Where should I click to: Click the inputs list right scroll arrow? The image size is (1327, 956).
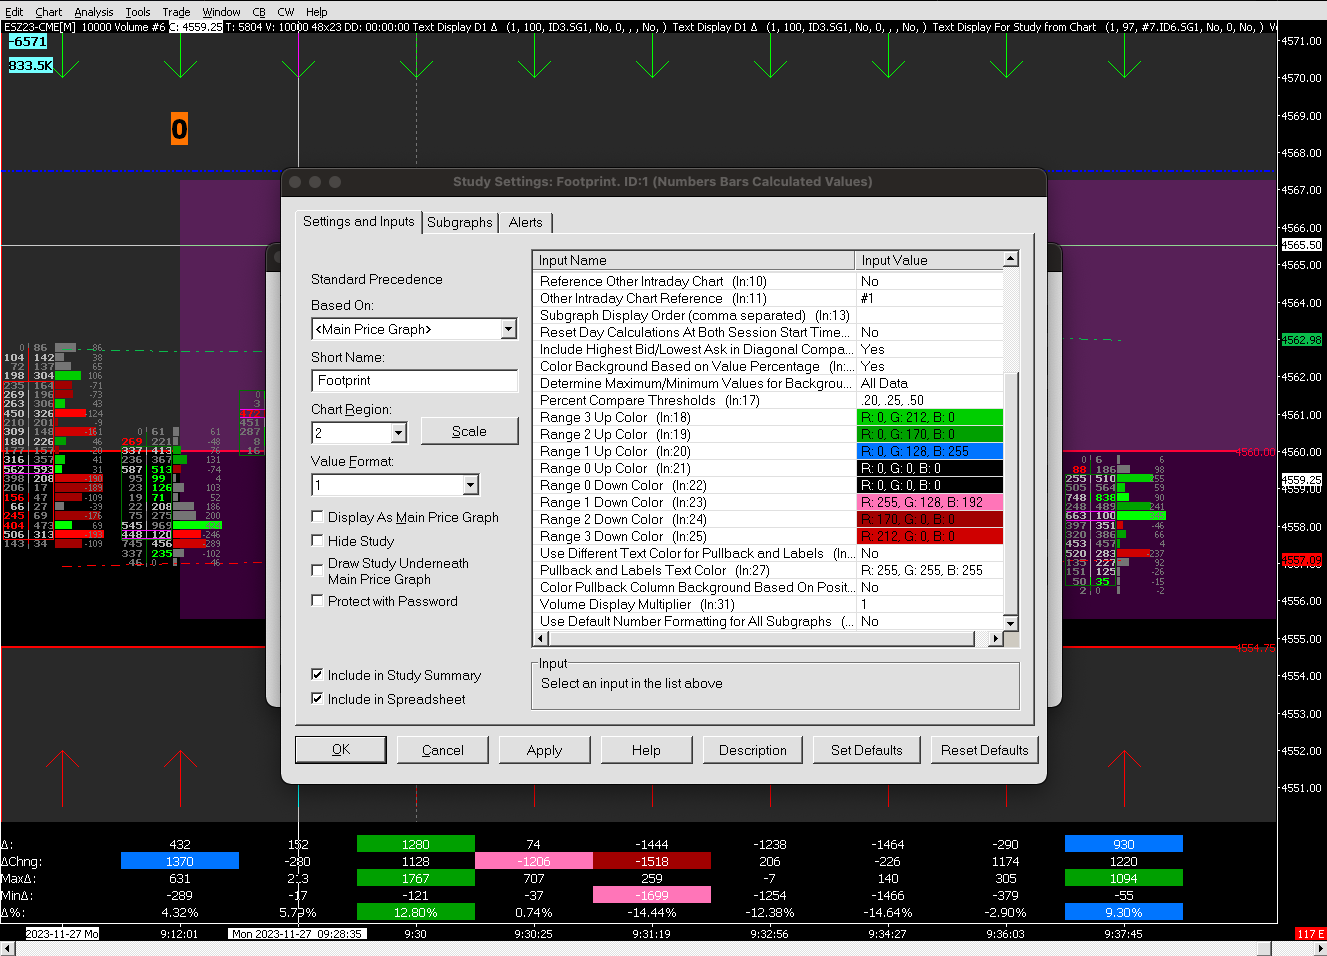pyautogui.click(x=995, y=638)
